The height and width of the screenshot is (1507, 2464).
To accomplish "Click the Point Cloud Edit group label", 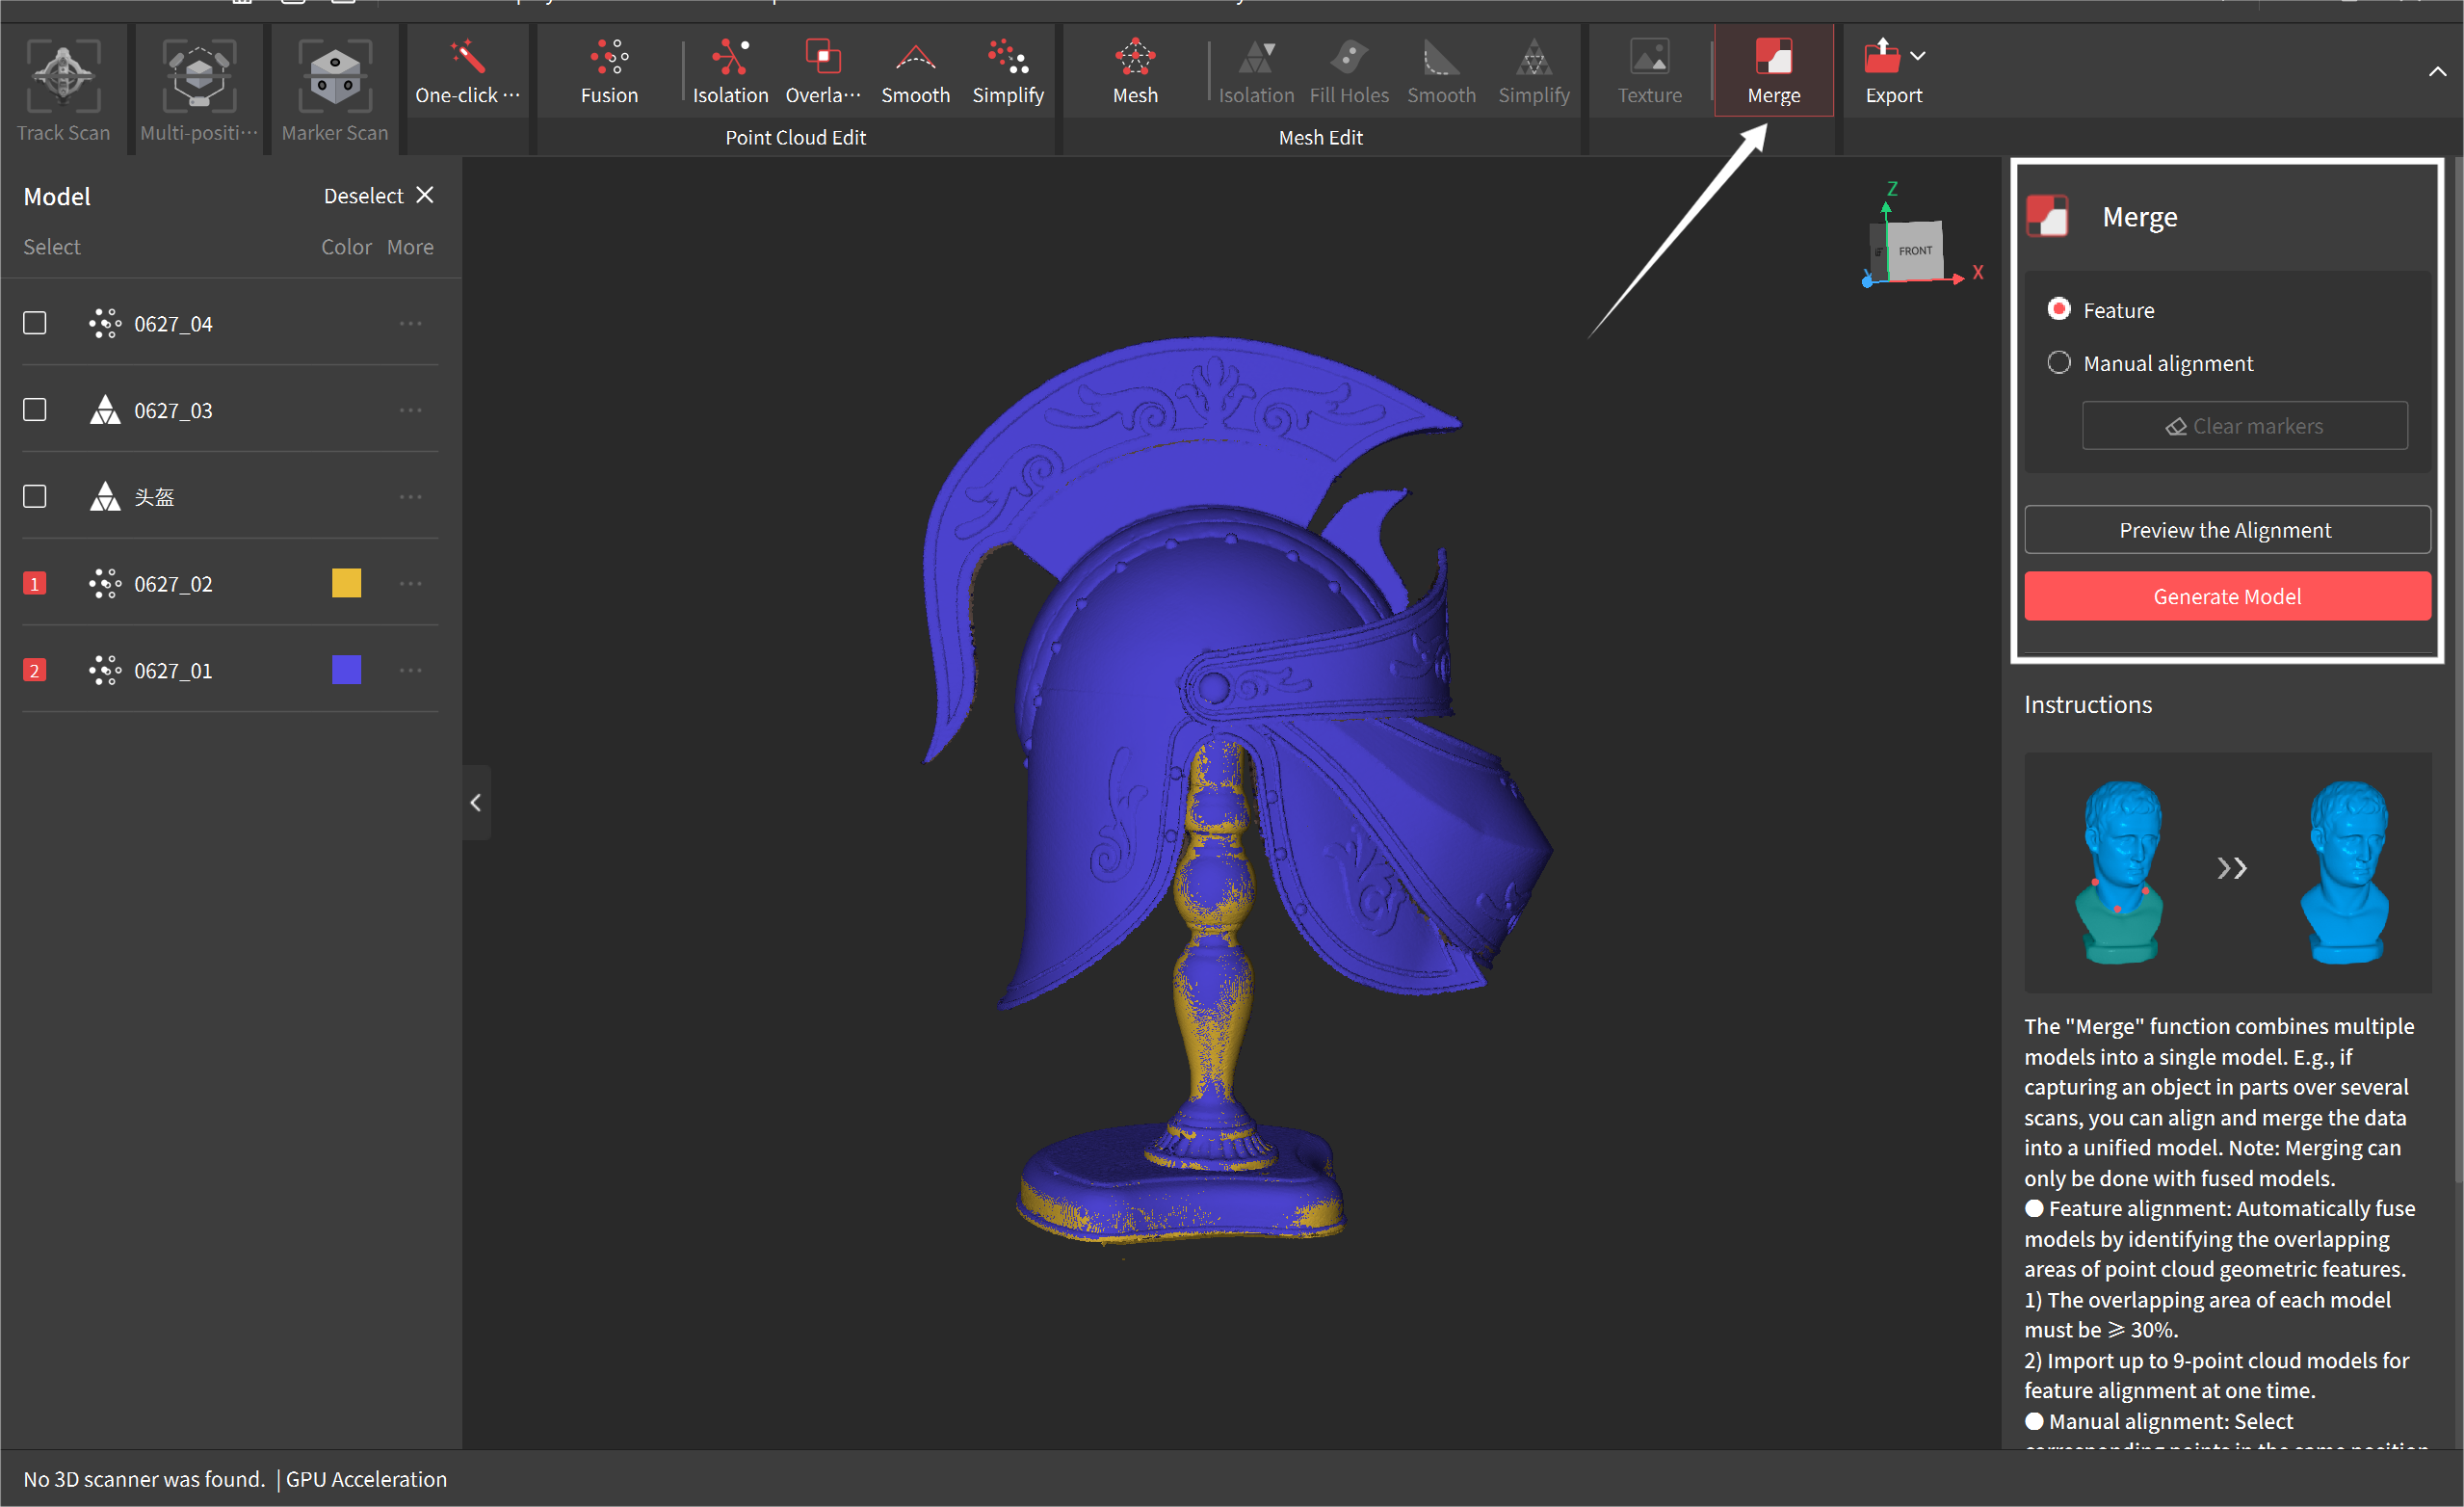I will pyautogui.click(x=795, y=137).
